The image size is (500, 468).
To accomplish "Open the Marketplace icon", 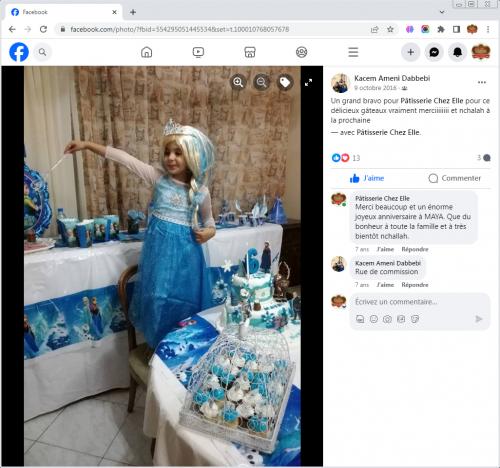I will click(250, 52).
